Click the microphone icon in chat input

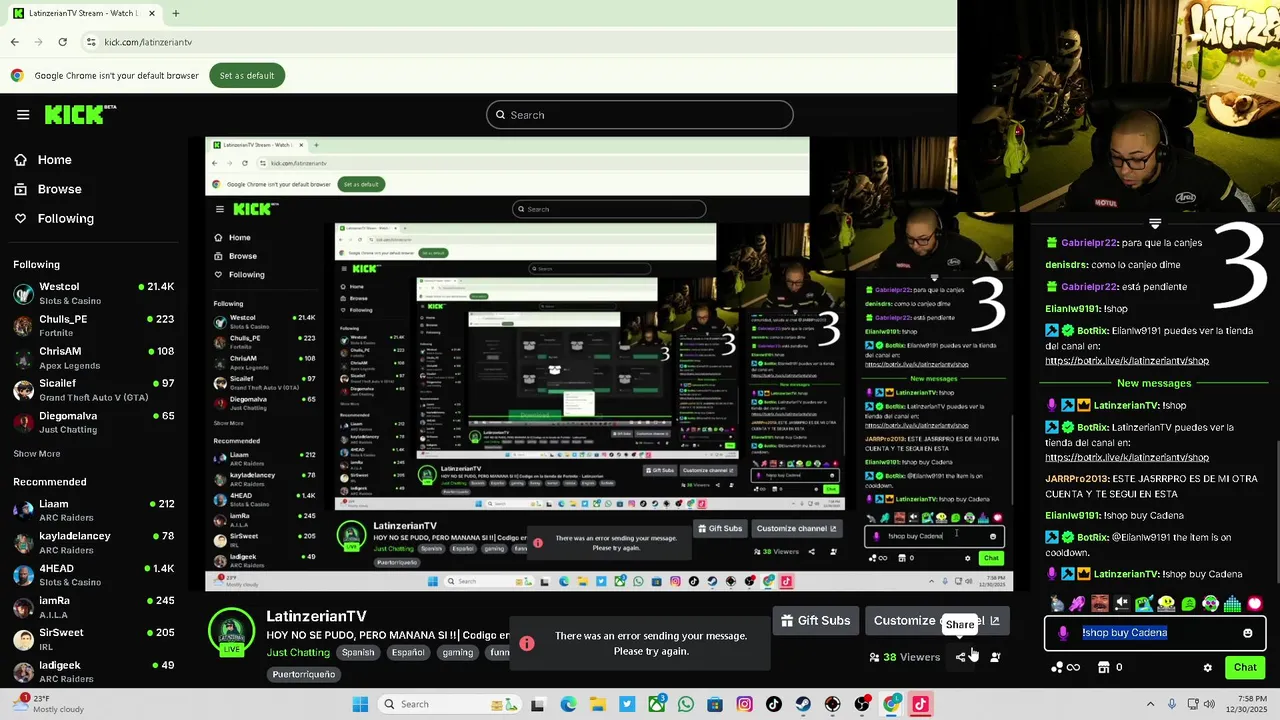(x=1063, y=633)
